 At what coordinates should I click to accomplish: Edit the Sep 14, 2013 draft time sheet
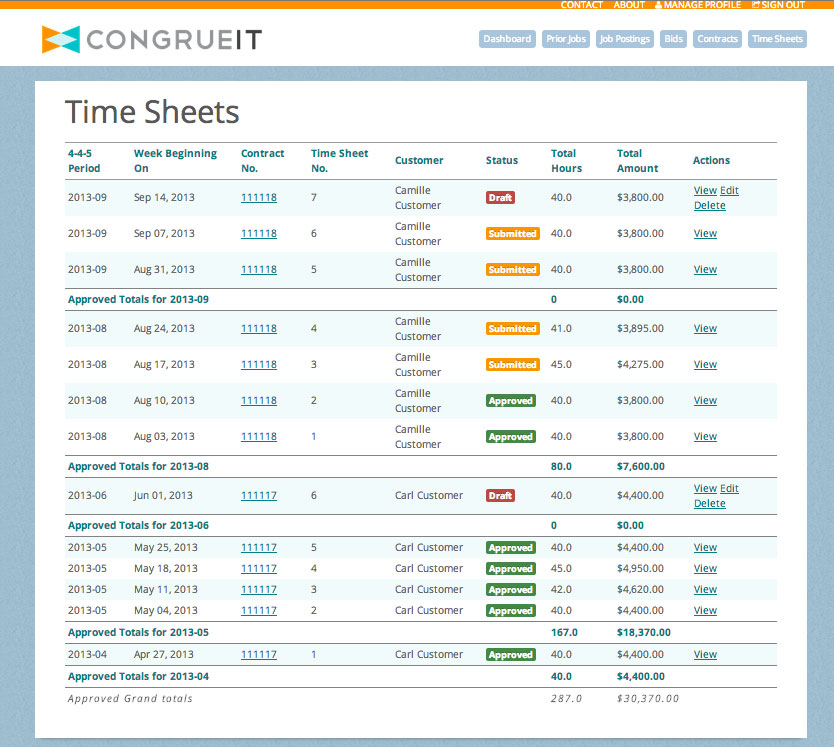click(729, 190)
